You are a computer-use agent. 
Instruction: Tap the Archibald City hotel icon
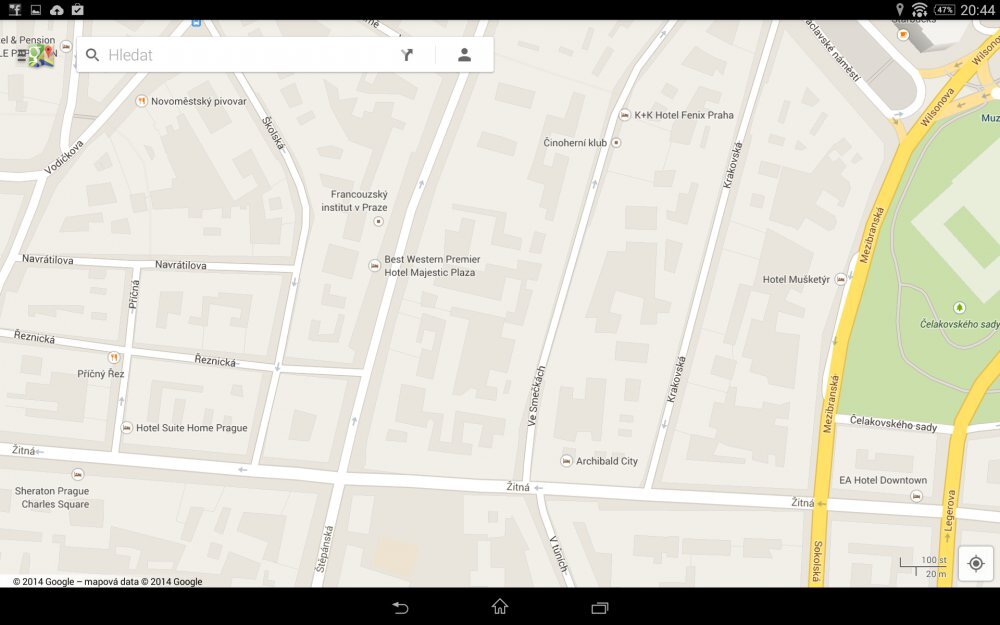pyautogui.click(x=564, y=461)
